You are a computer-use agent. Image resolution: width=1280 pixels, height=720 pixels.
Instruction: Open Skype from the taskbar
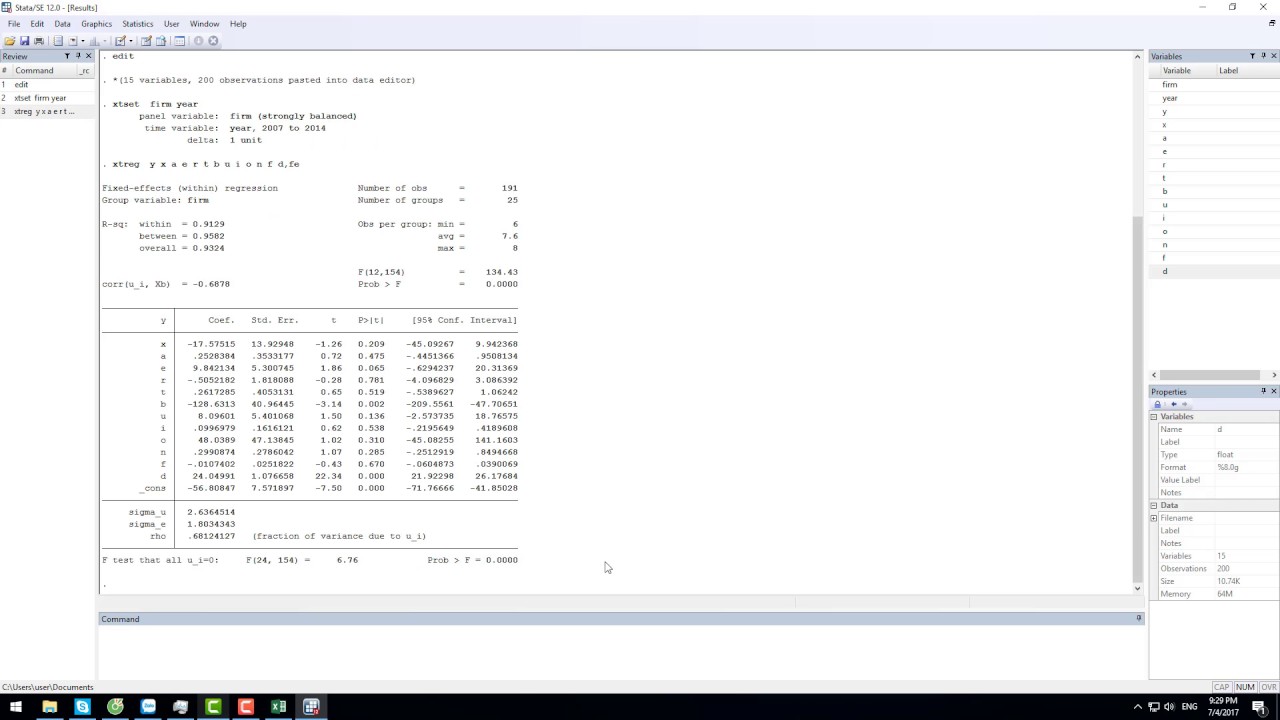click(82, 707)
